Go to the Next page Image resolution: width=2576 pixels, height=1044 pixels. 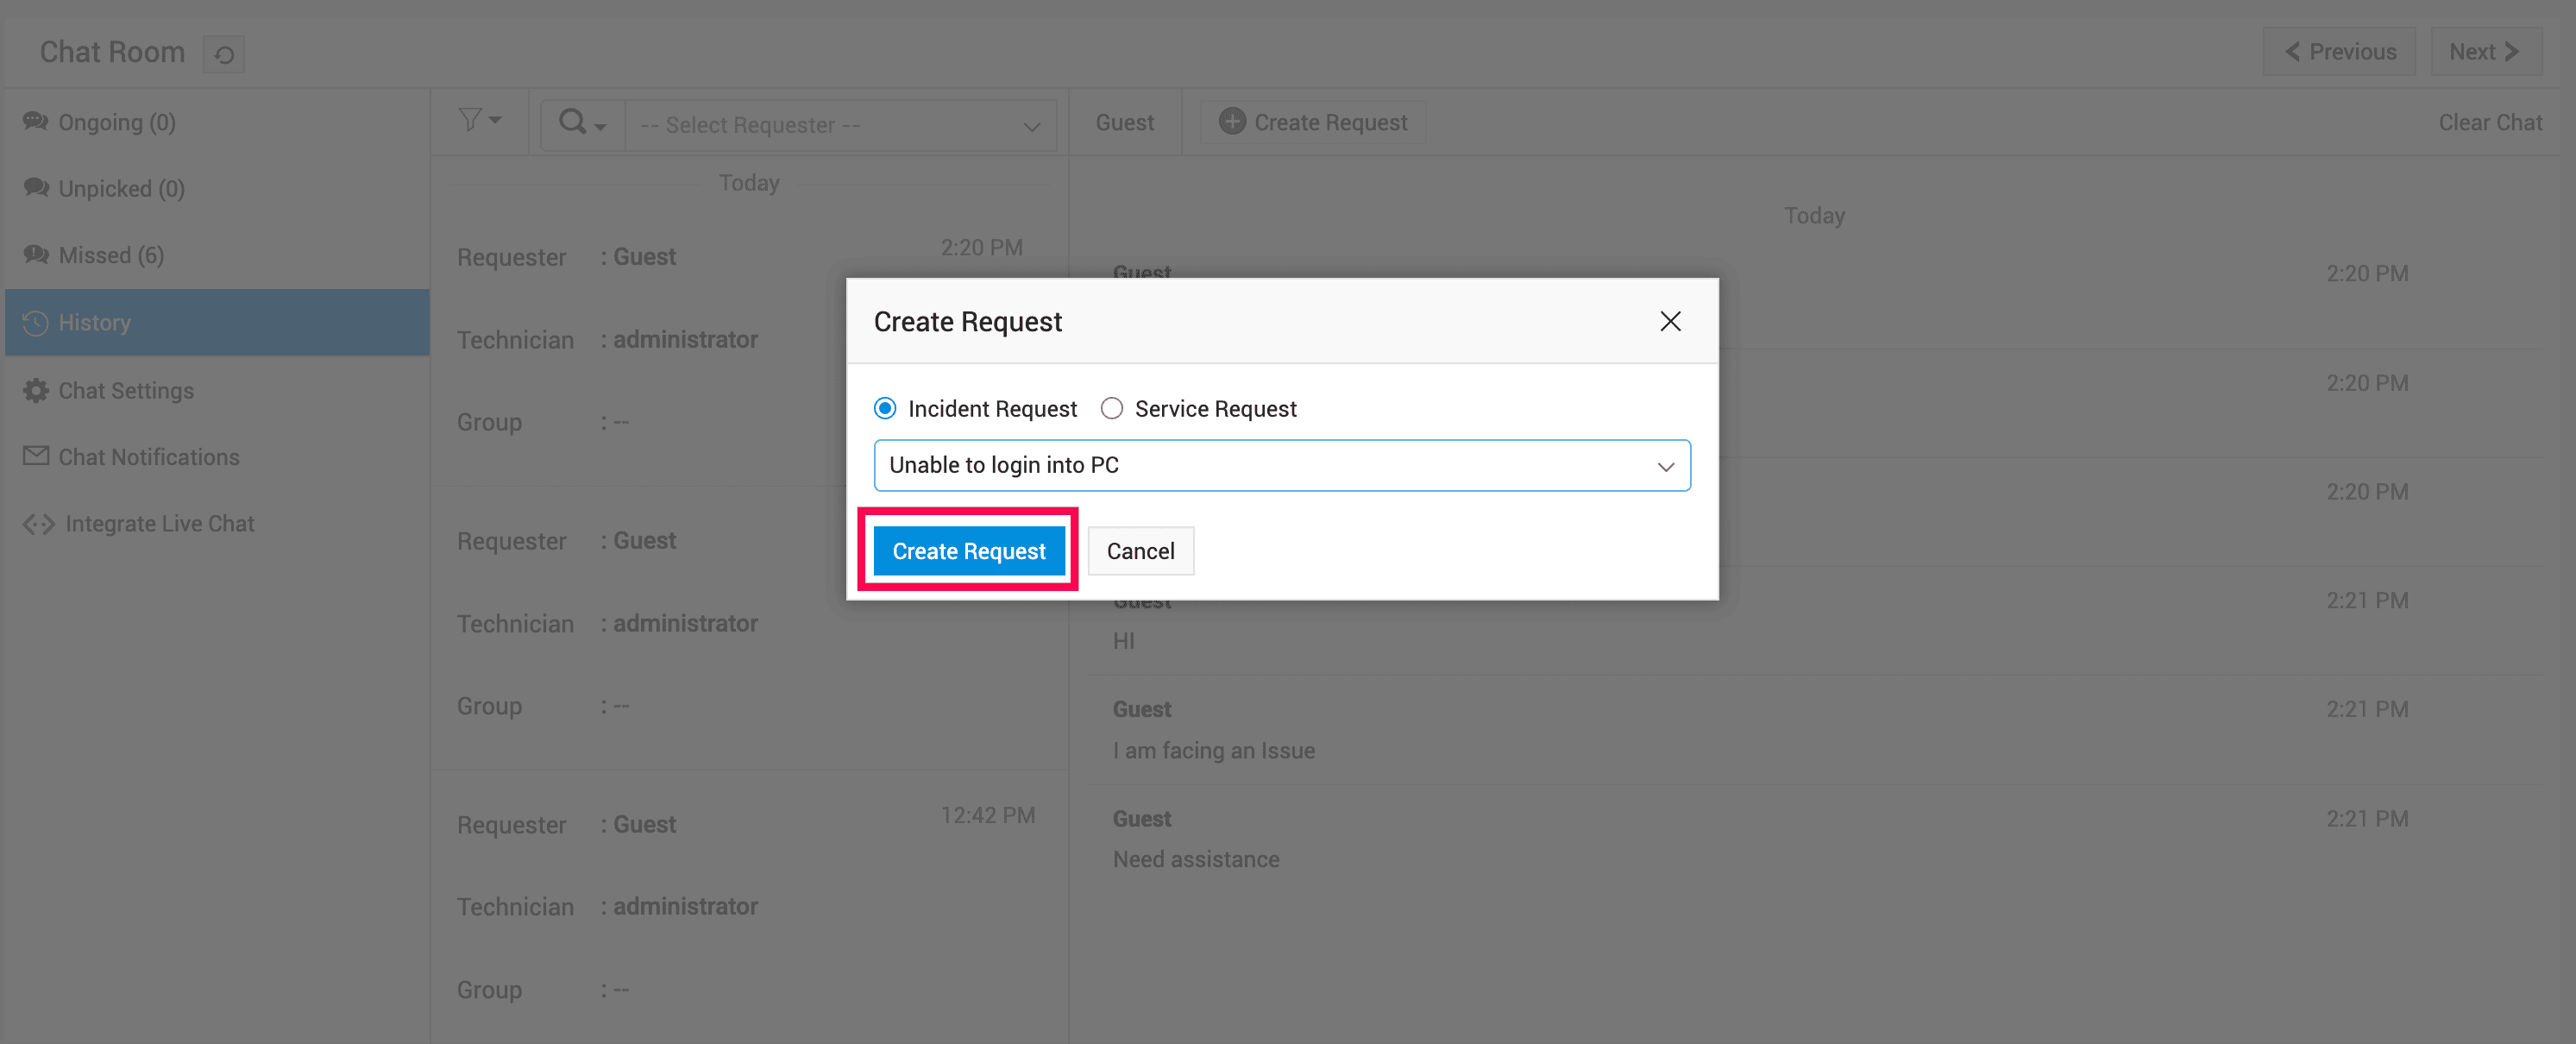coord(2485,52)
